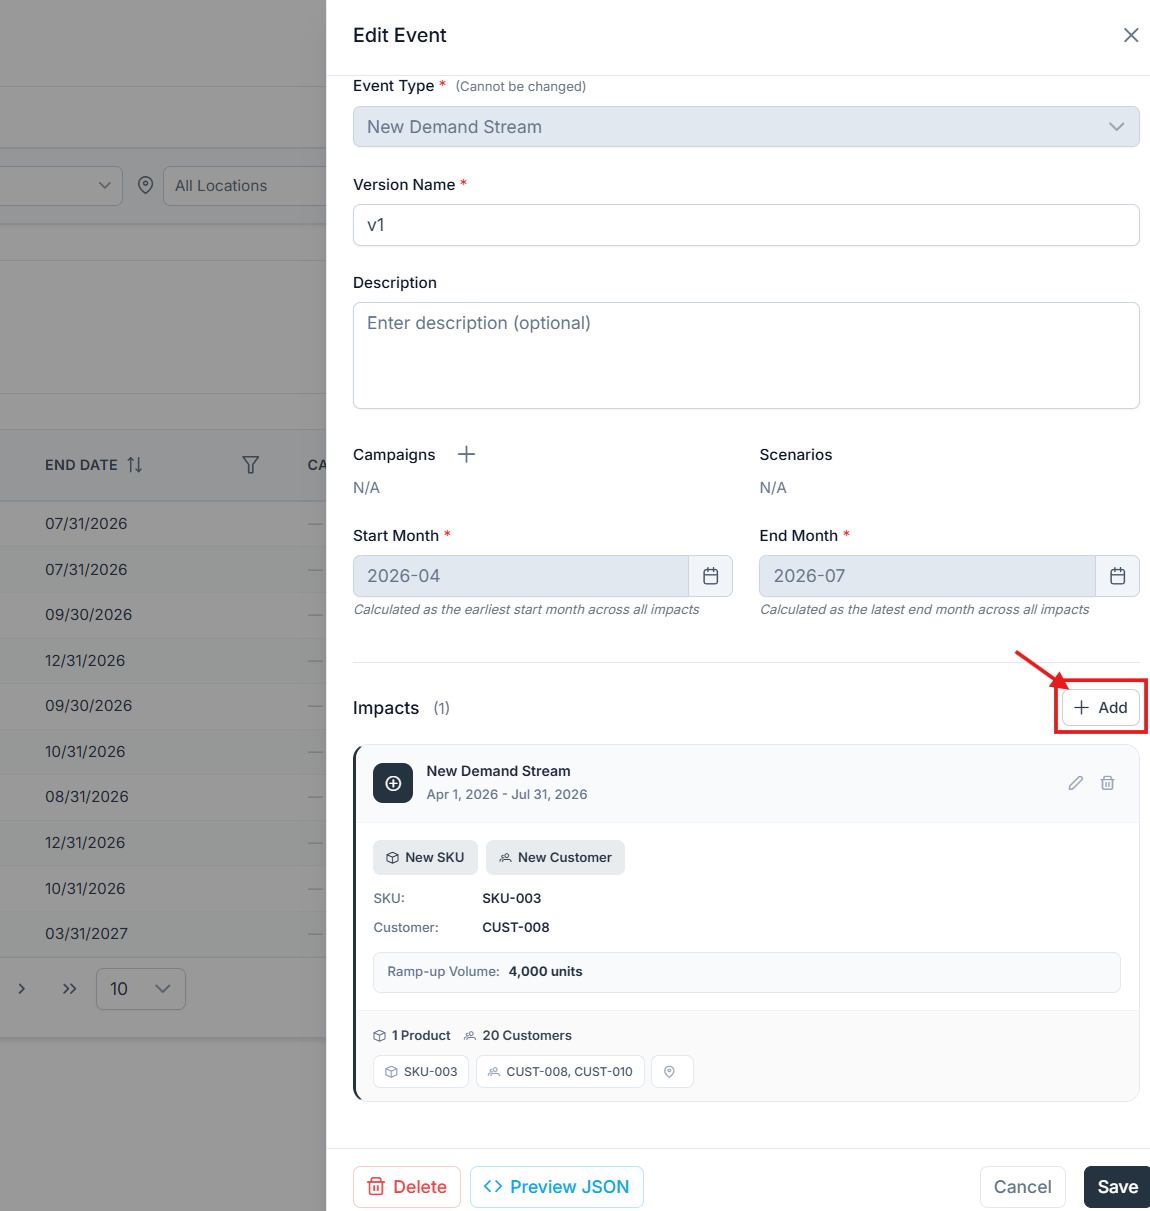Viewport: 1150px width, 1211px height.
Task: Click into the Description text area
Action: 746,355
